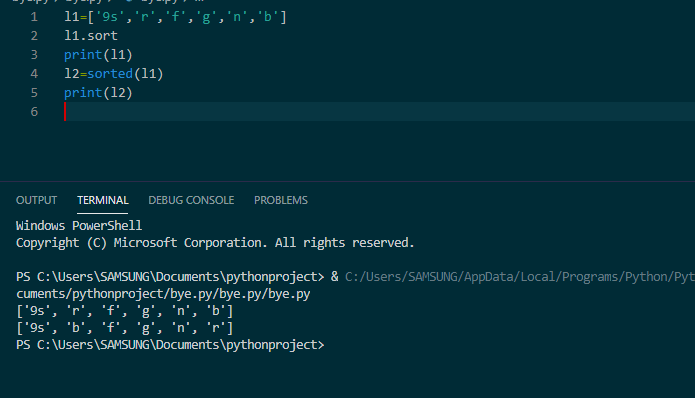Click on the 'print(l2)' statement
The height and width of the screenshot is (398, 695).
pyautogui.click(x=98, y=93)
